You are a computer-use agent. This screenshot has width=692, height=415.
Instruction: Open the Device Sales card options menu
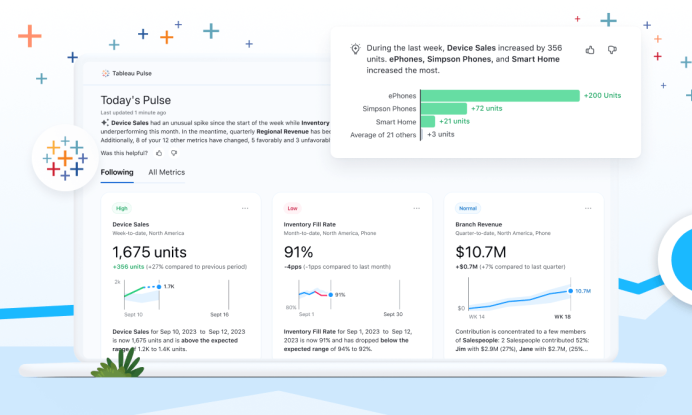point(245,208)
